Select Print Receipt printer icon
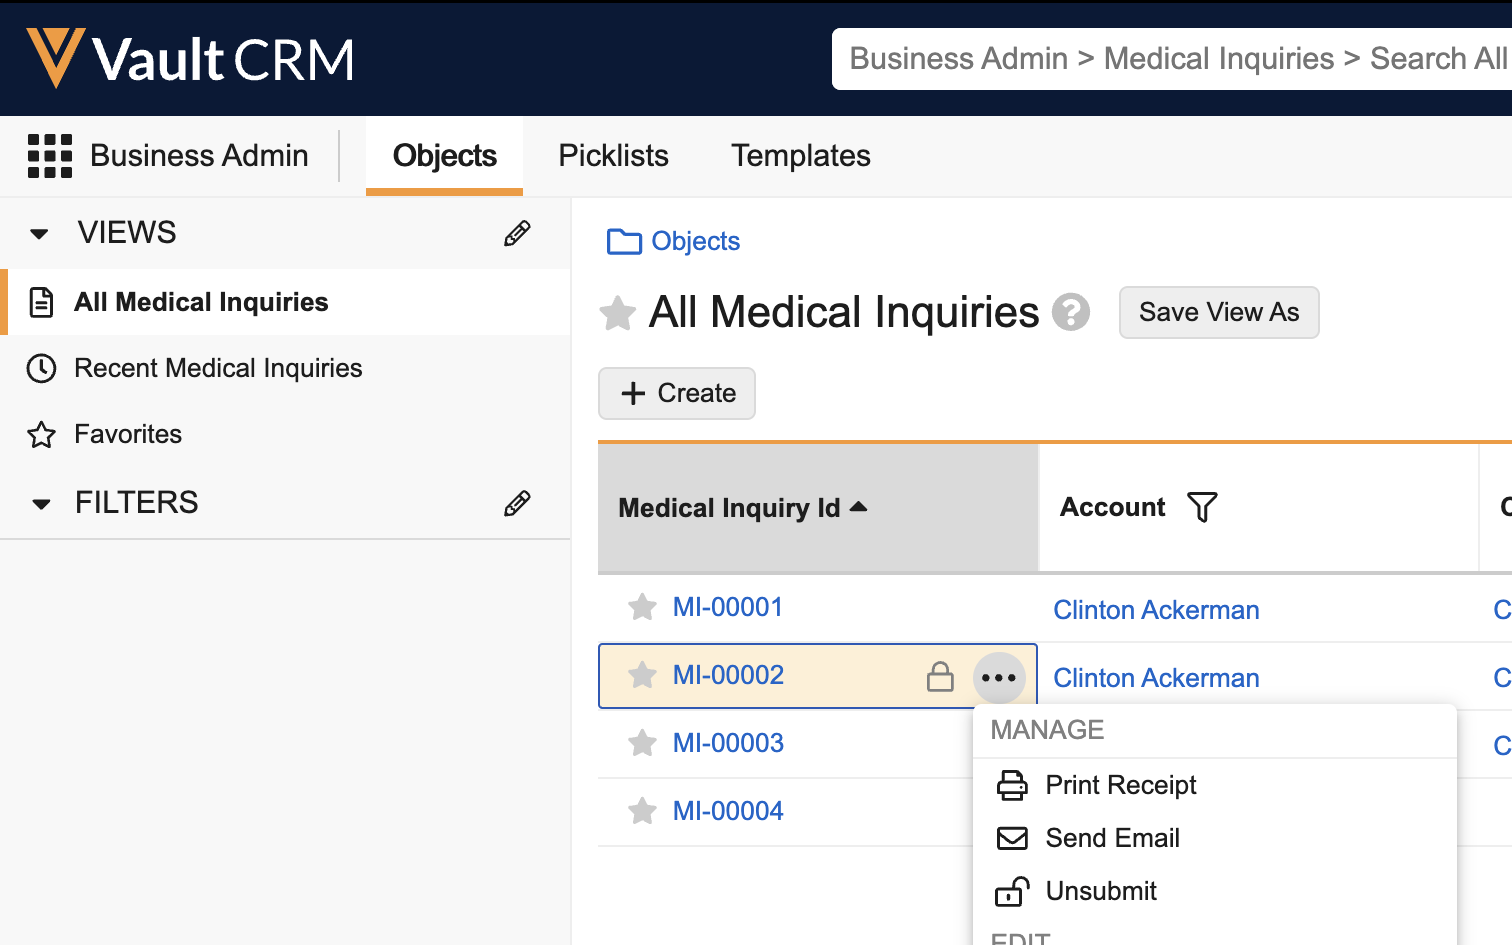The width and height of the screenshot is (1512, 945). [1012, 785]
